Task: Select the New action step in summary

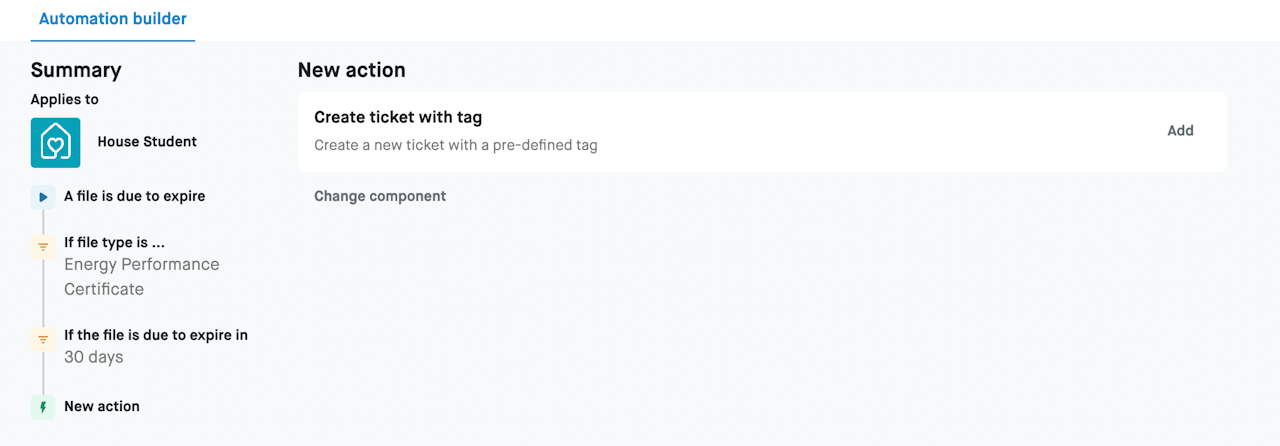Action: (x=101, y=406)
